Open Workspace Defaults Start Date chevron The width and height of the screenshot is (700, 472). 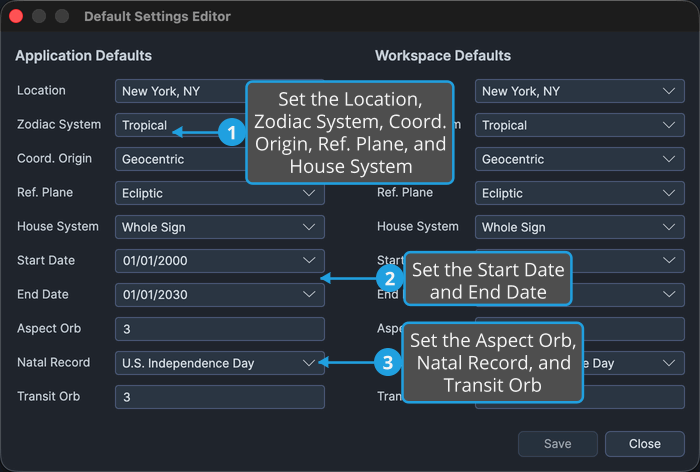(669, 260)
